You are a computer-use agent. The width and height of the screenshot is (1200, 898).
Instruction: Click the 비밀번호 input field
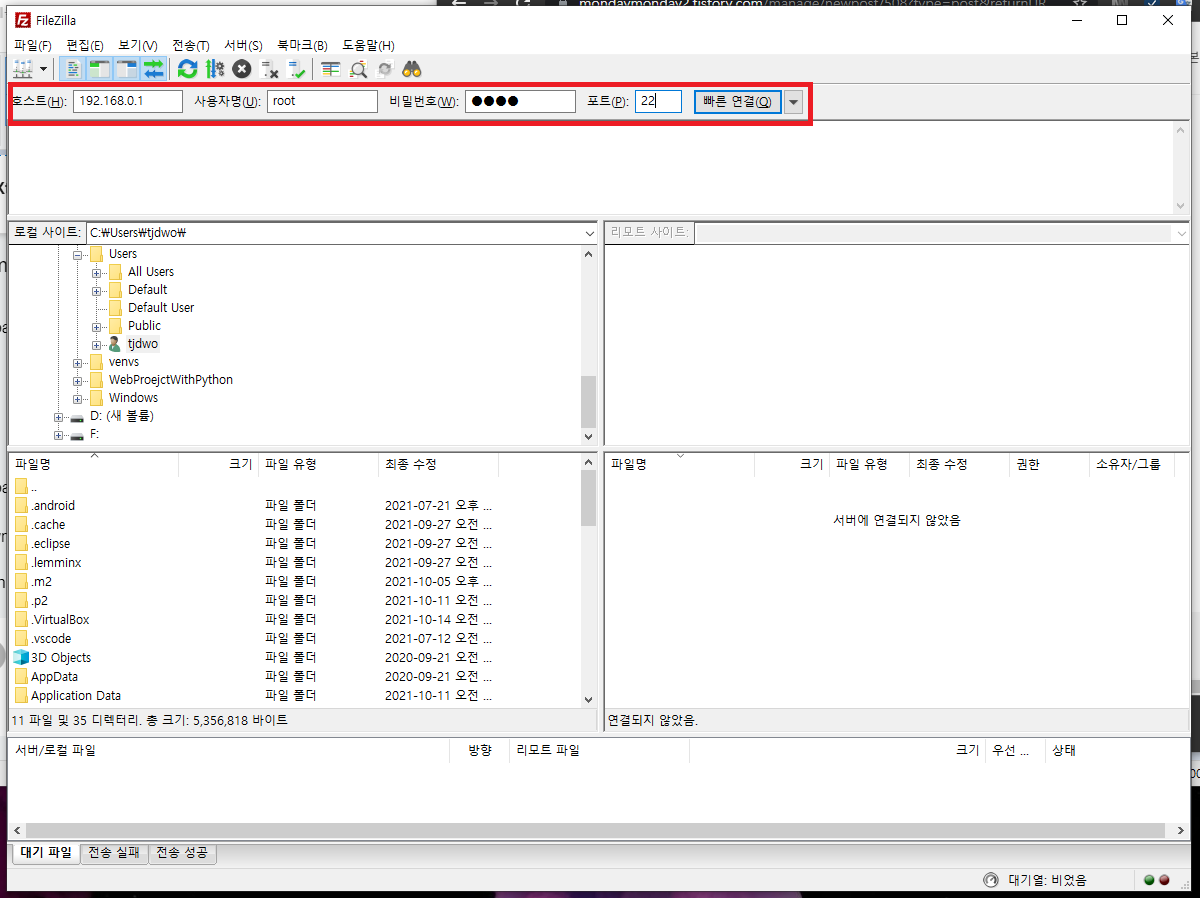(x=520, y=101)
